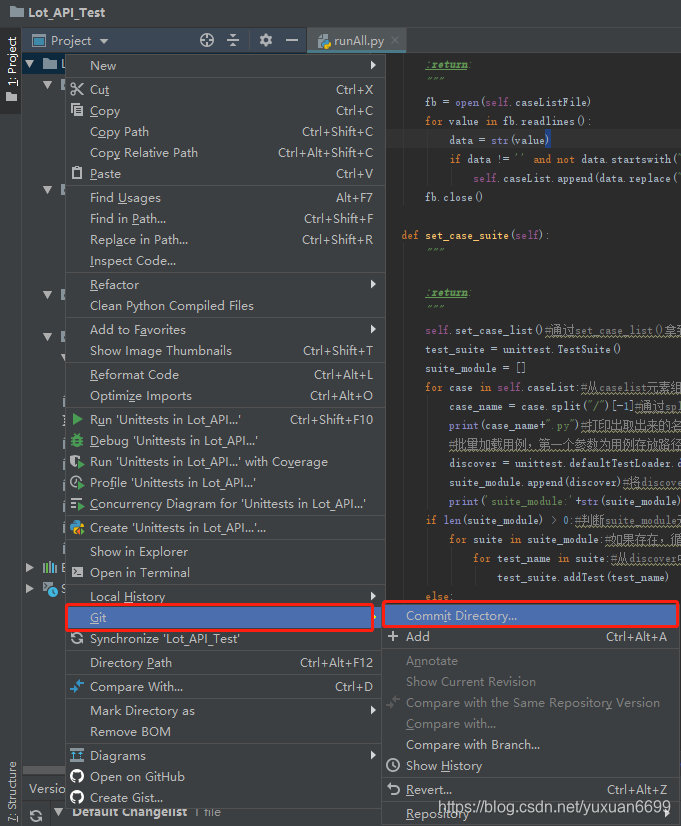The image size is (681, 826).
Task: Click the refresh icon in Version Control panel
Action: (x=36, y=815)
